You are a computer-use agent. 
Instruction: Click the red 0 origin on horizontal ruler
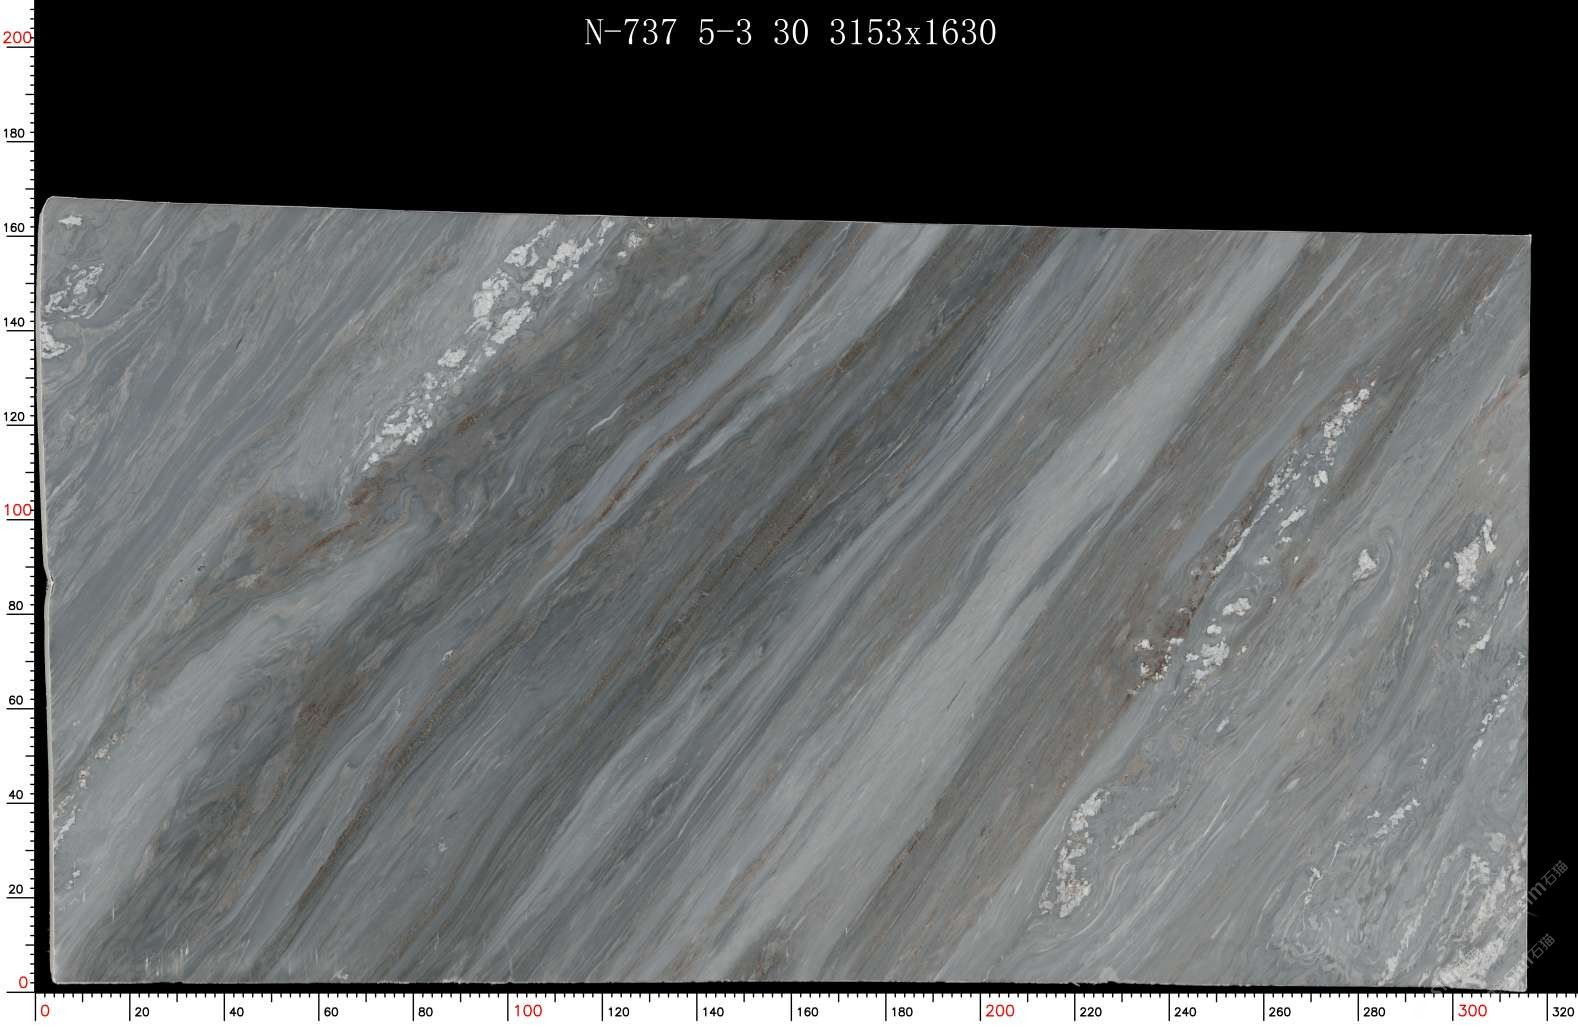pos(44,1011)
